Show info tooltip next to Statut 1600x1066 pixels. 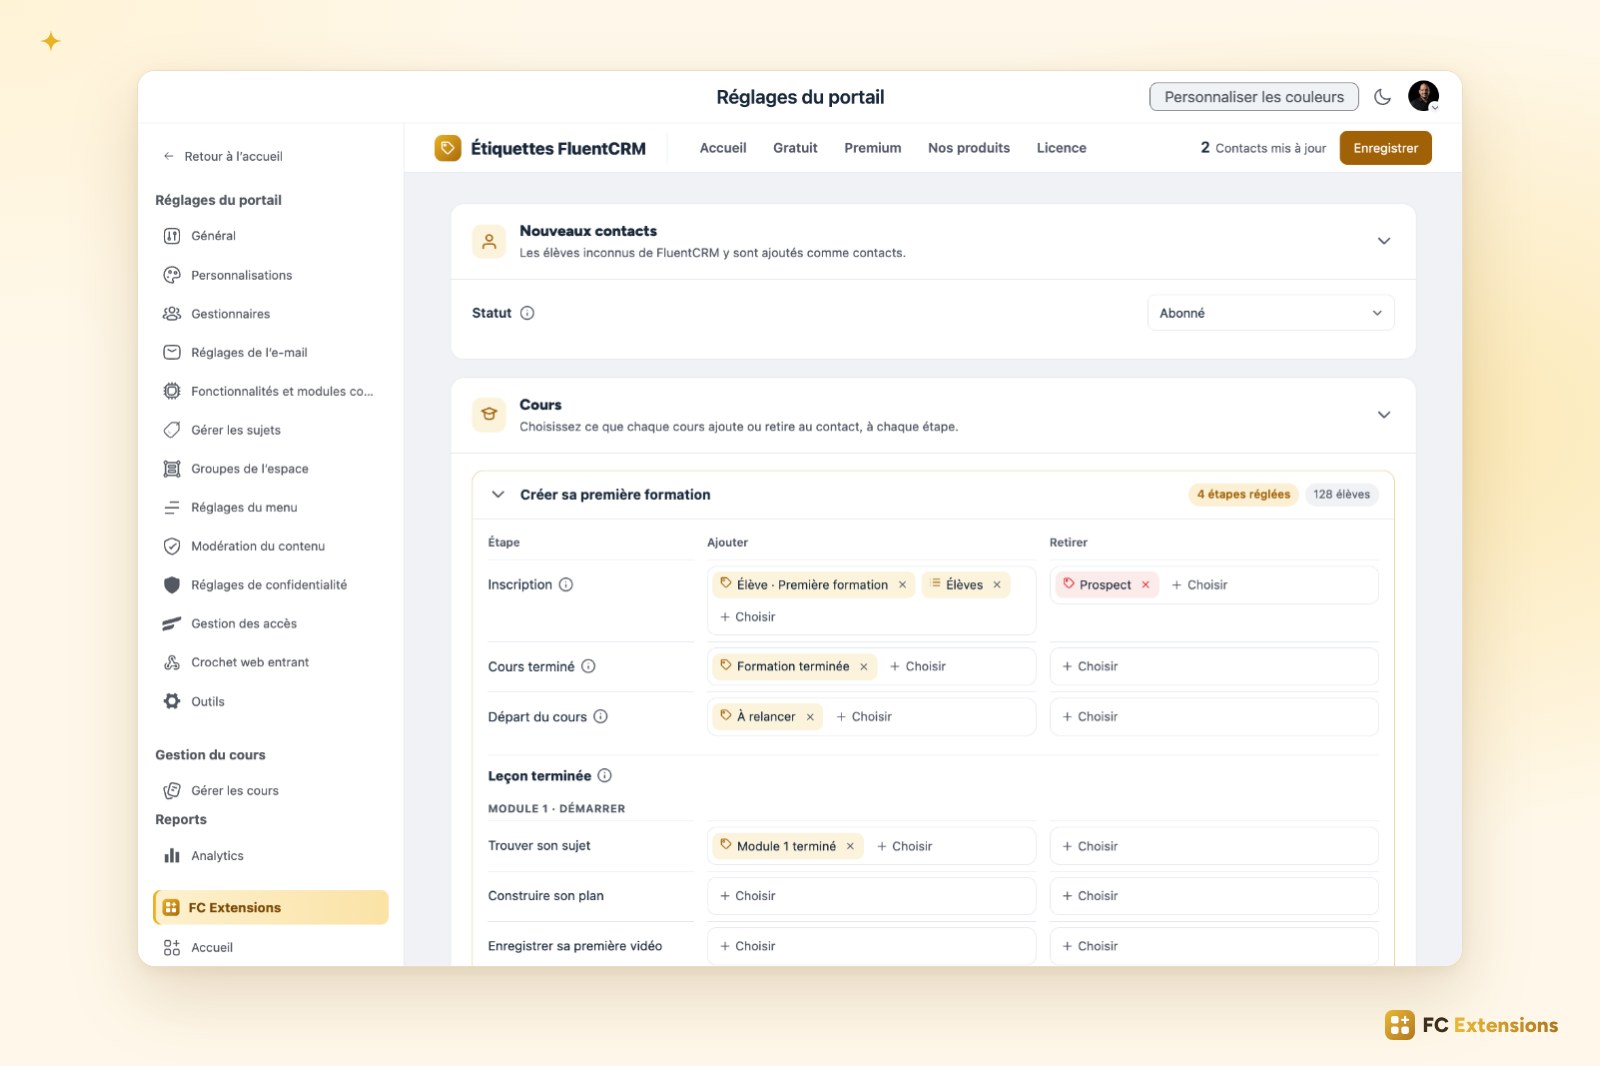pos(527,313)
